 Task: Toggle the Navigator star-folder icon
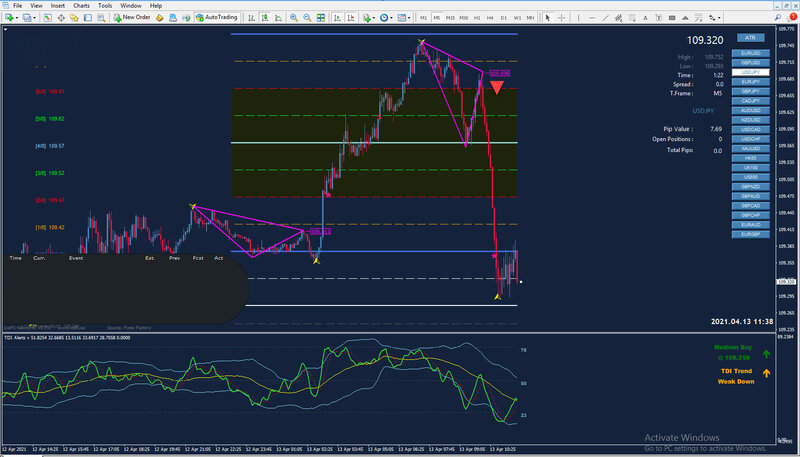[x=74, y=18]
